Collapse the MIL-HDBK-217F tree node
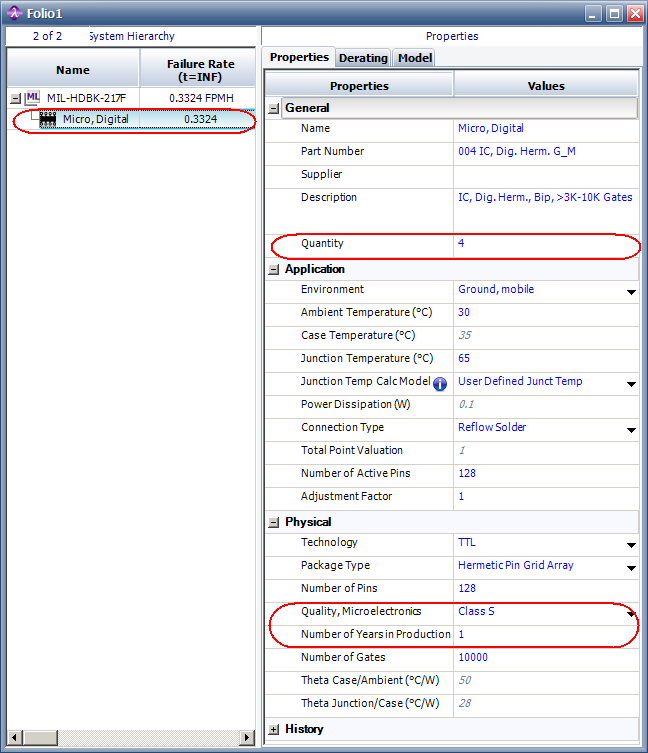648x753 pixels. point(15,98)
